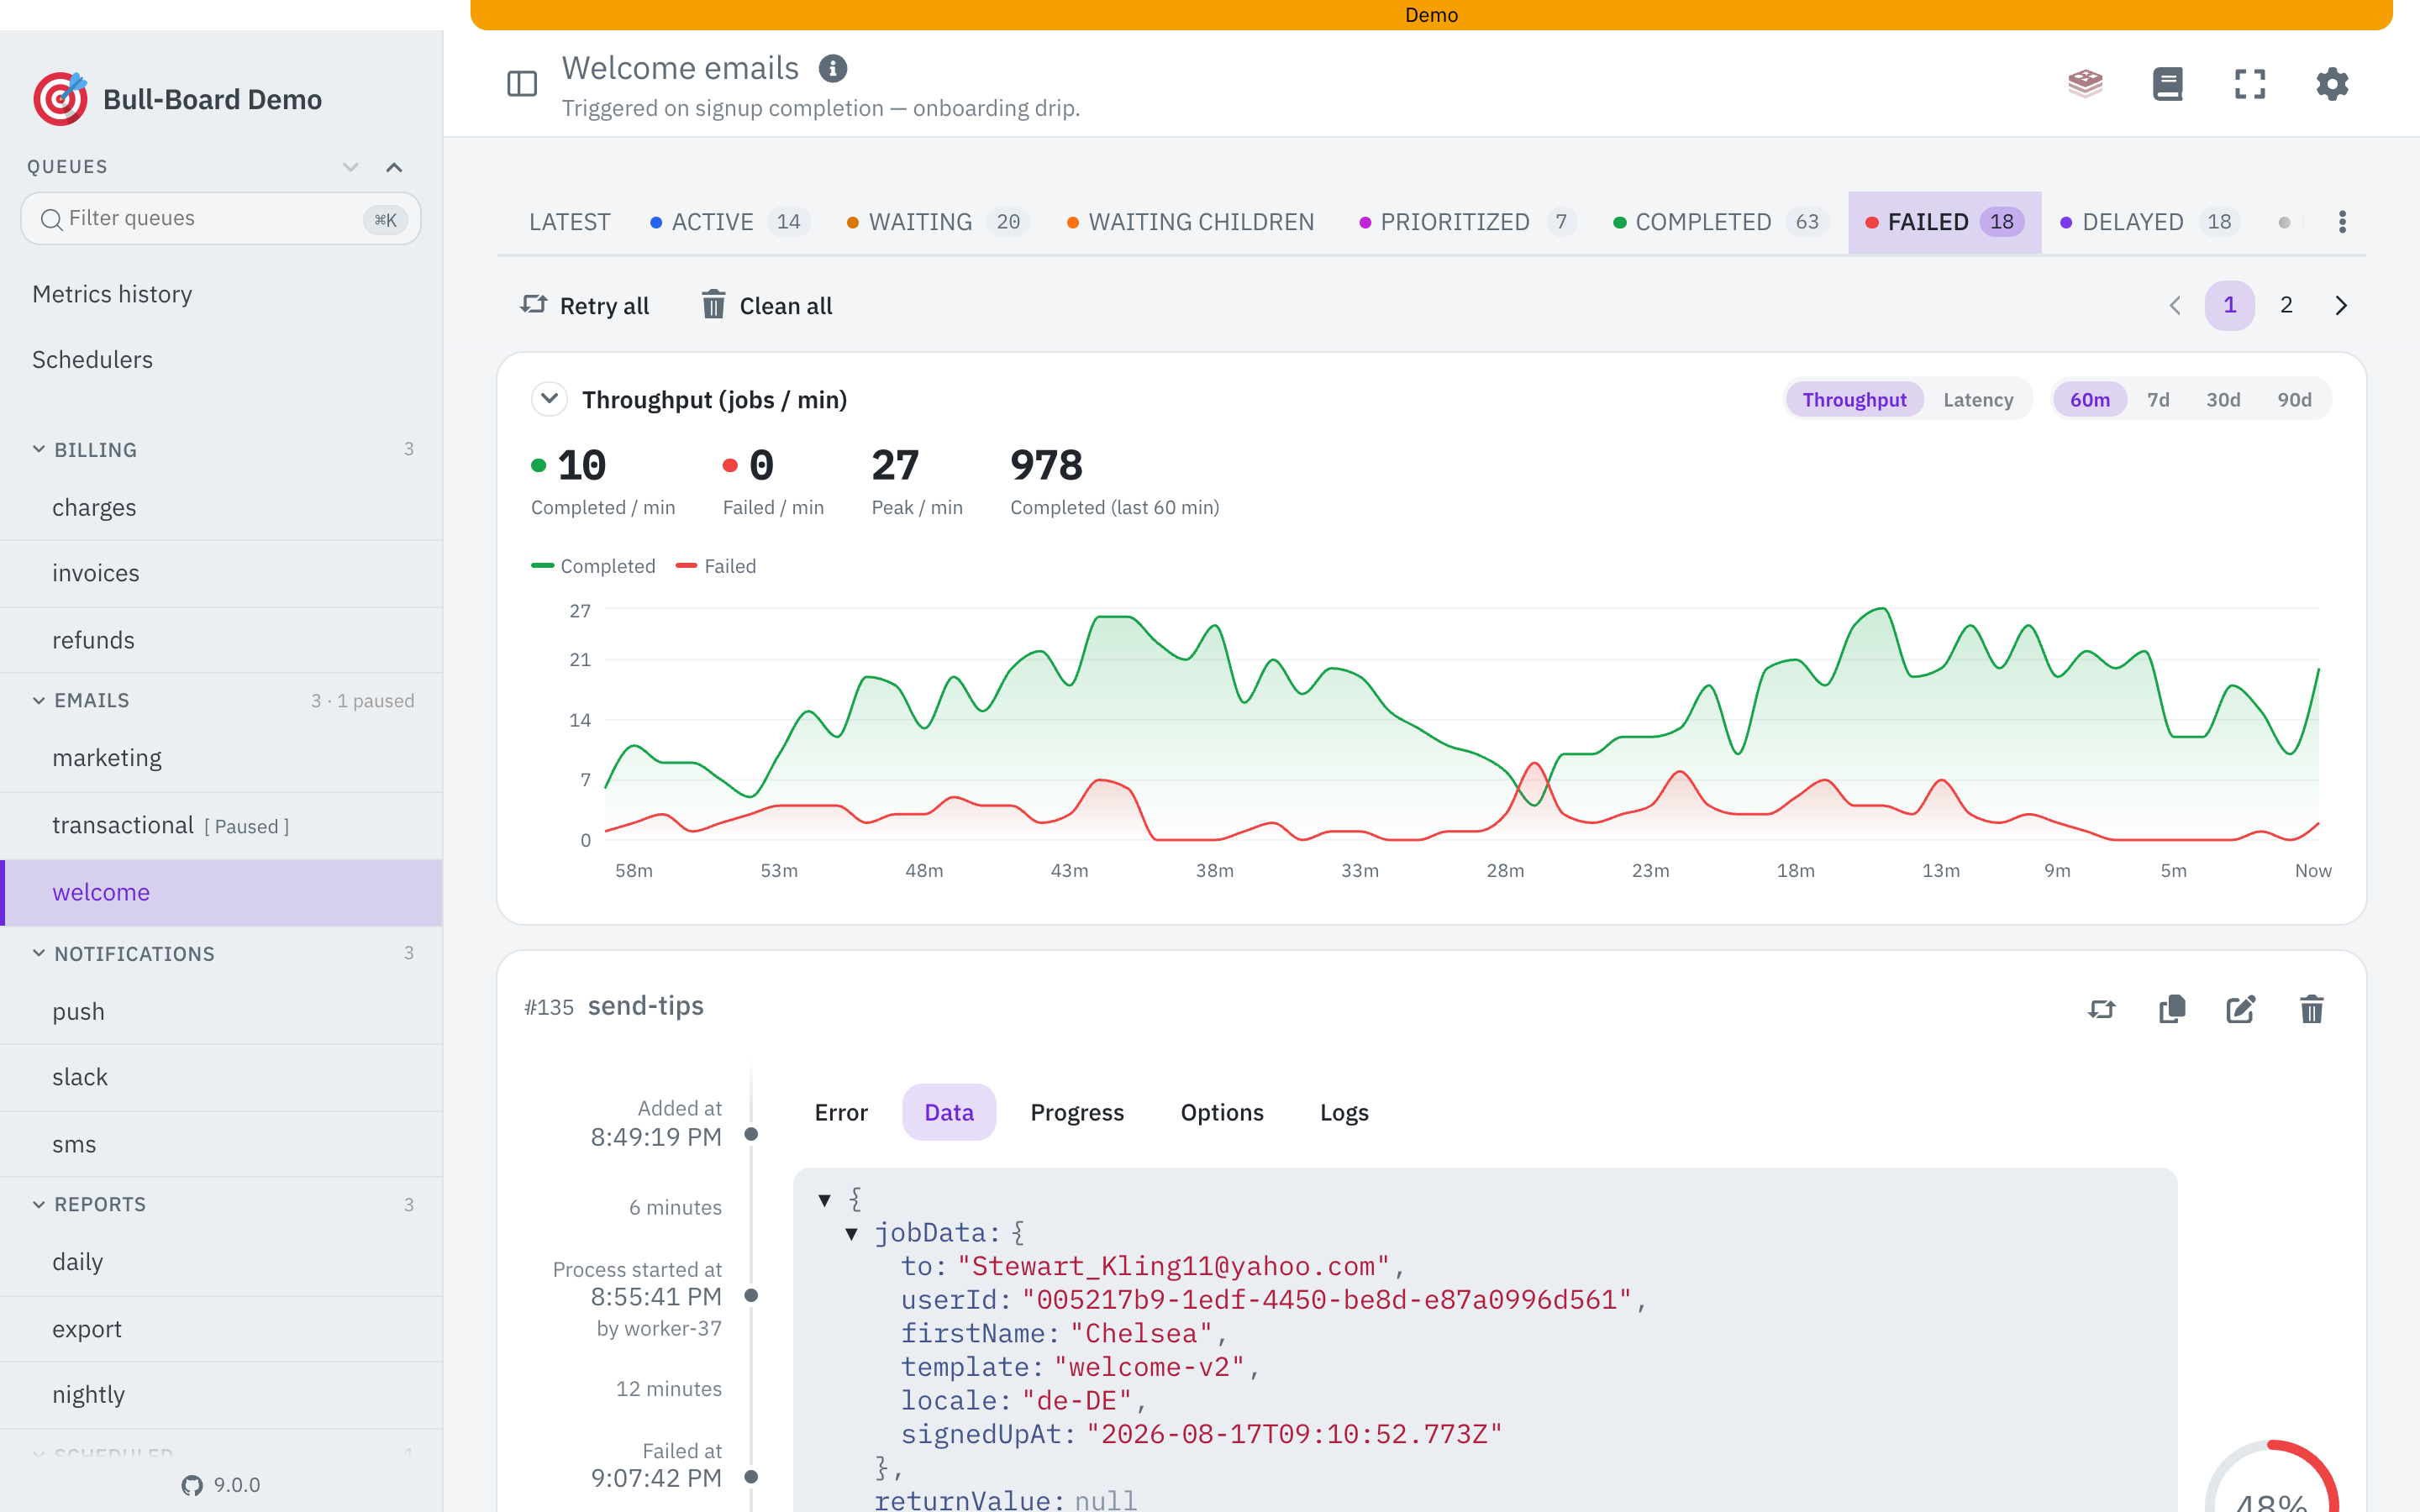Retry job #135 send-tips
Image resolution: width=2420 pixels, height=1512 pixels.
point(2102,1009)
